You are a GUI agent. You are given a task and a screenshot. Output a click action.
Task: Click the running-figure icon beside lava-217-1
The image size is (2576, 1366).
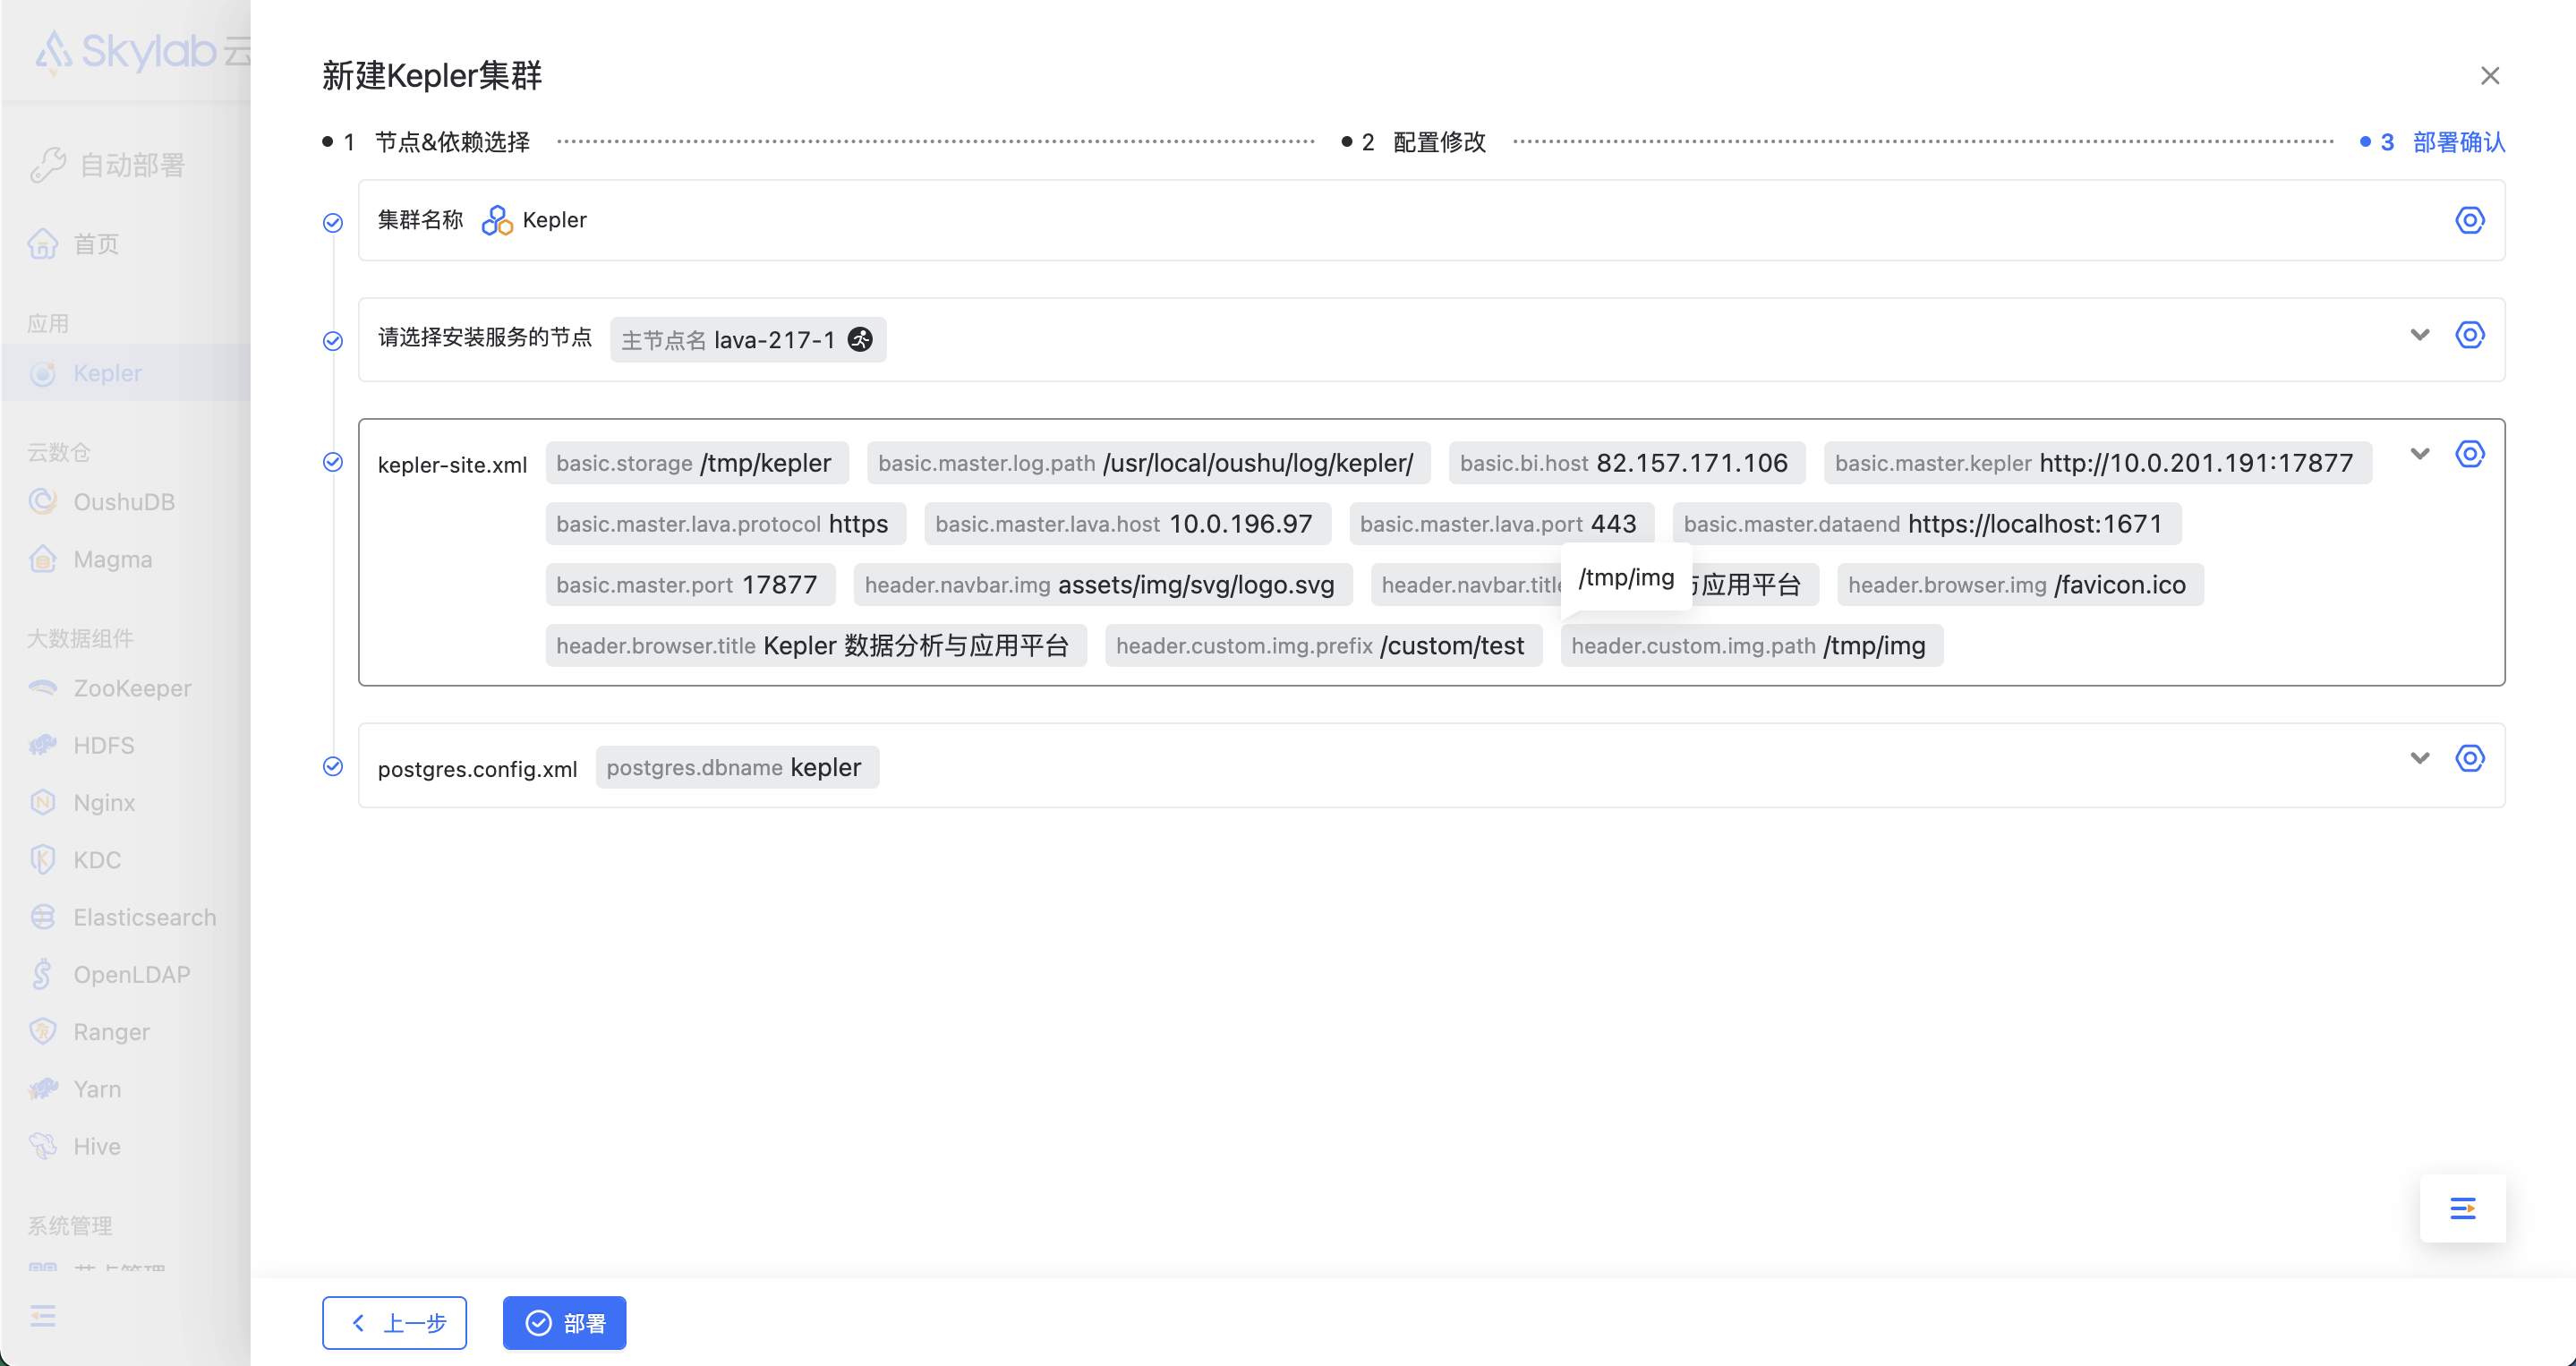point(860,340)
